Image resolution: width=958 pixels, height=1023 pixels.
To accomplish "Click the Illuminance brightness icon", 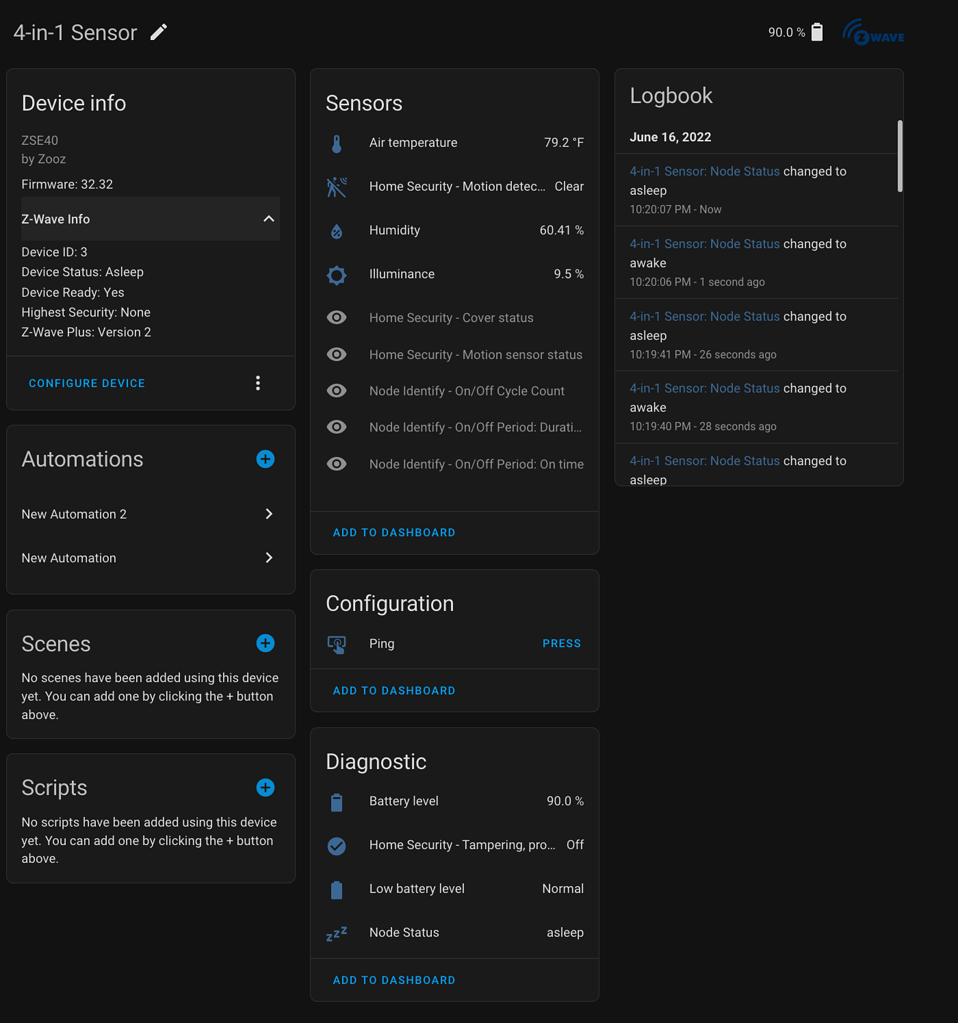I will [337, 274].
